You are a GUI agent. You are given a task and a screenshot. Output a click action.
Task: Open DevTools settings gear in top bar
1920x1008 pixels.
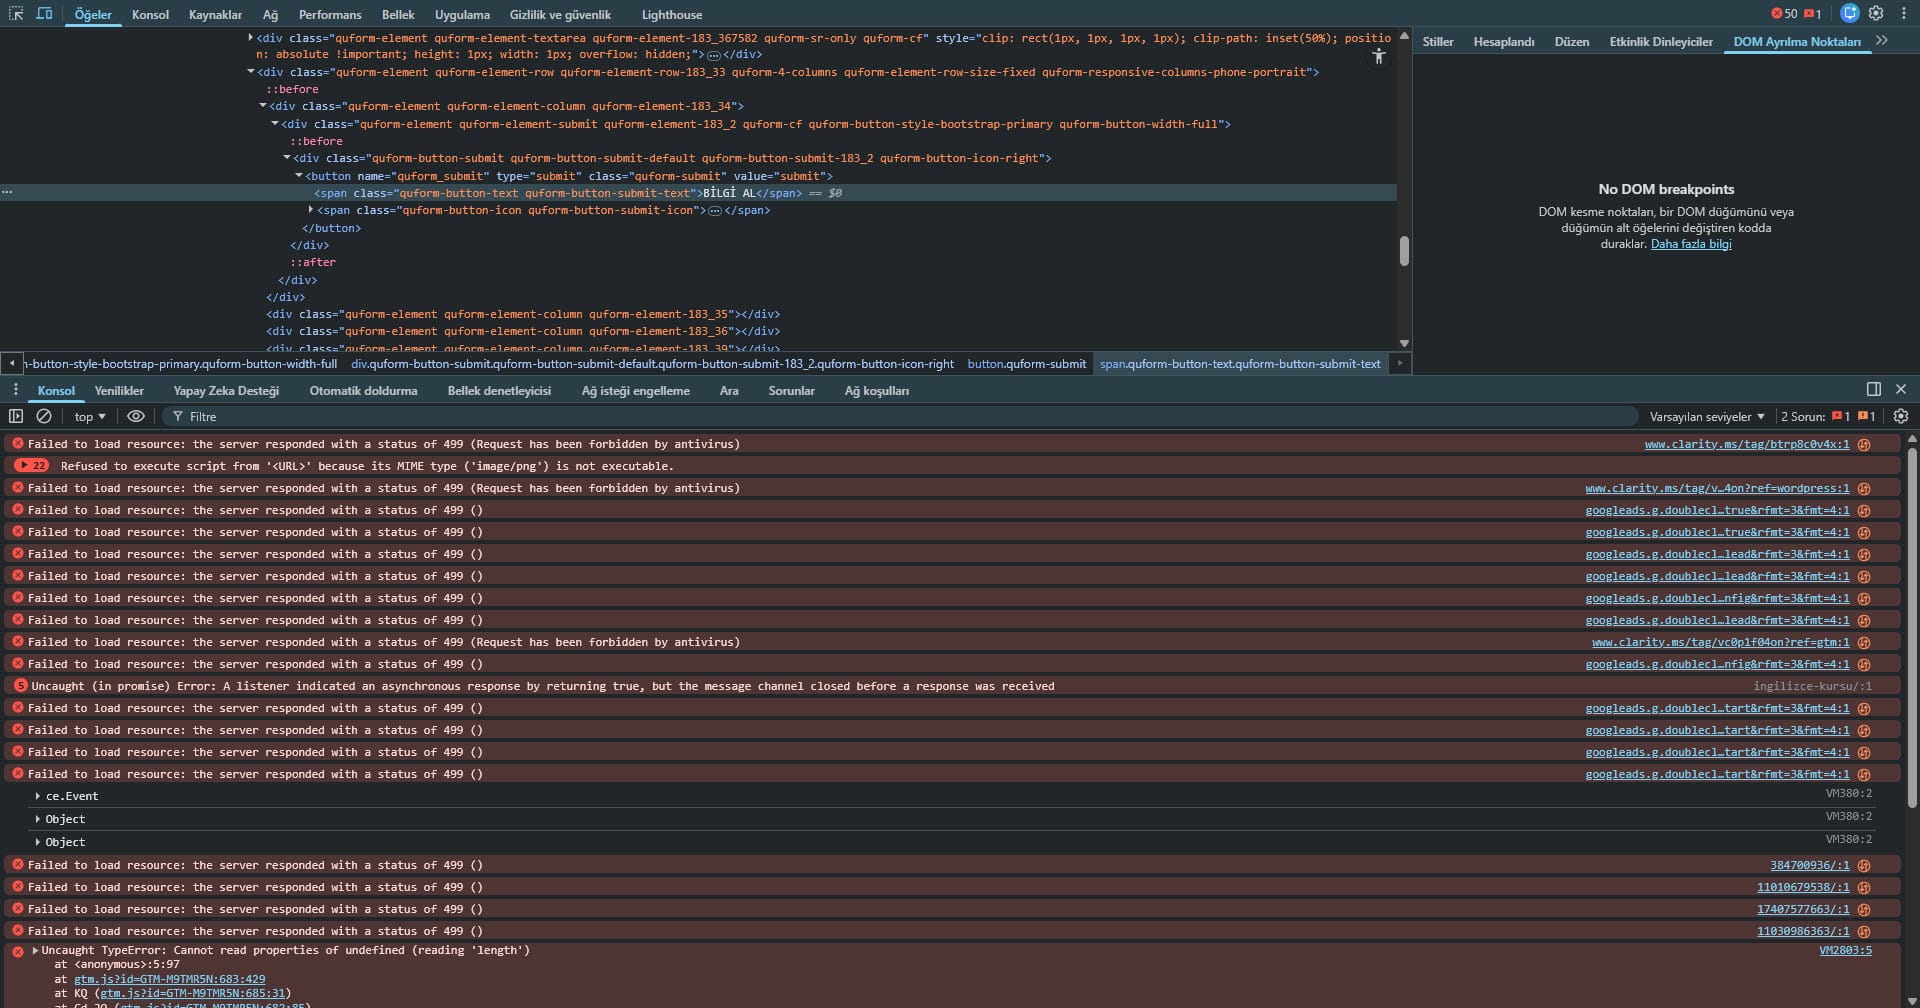click(x=1876, y=14)
